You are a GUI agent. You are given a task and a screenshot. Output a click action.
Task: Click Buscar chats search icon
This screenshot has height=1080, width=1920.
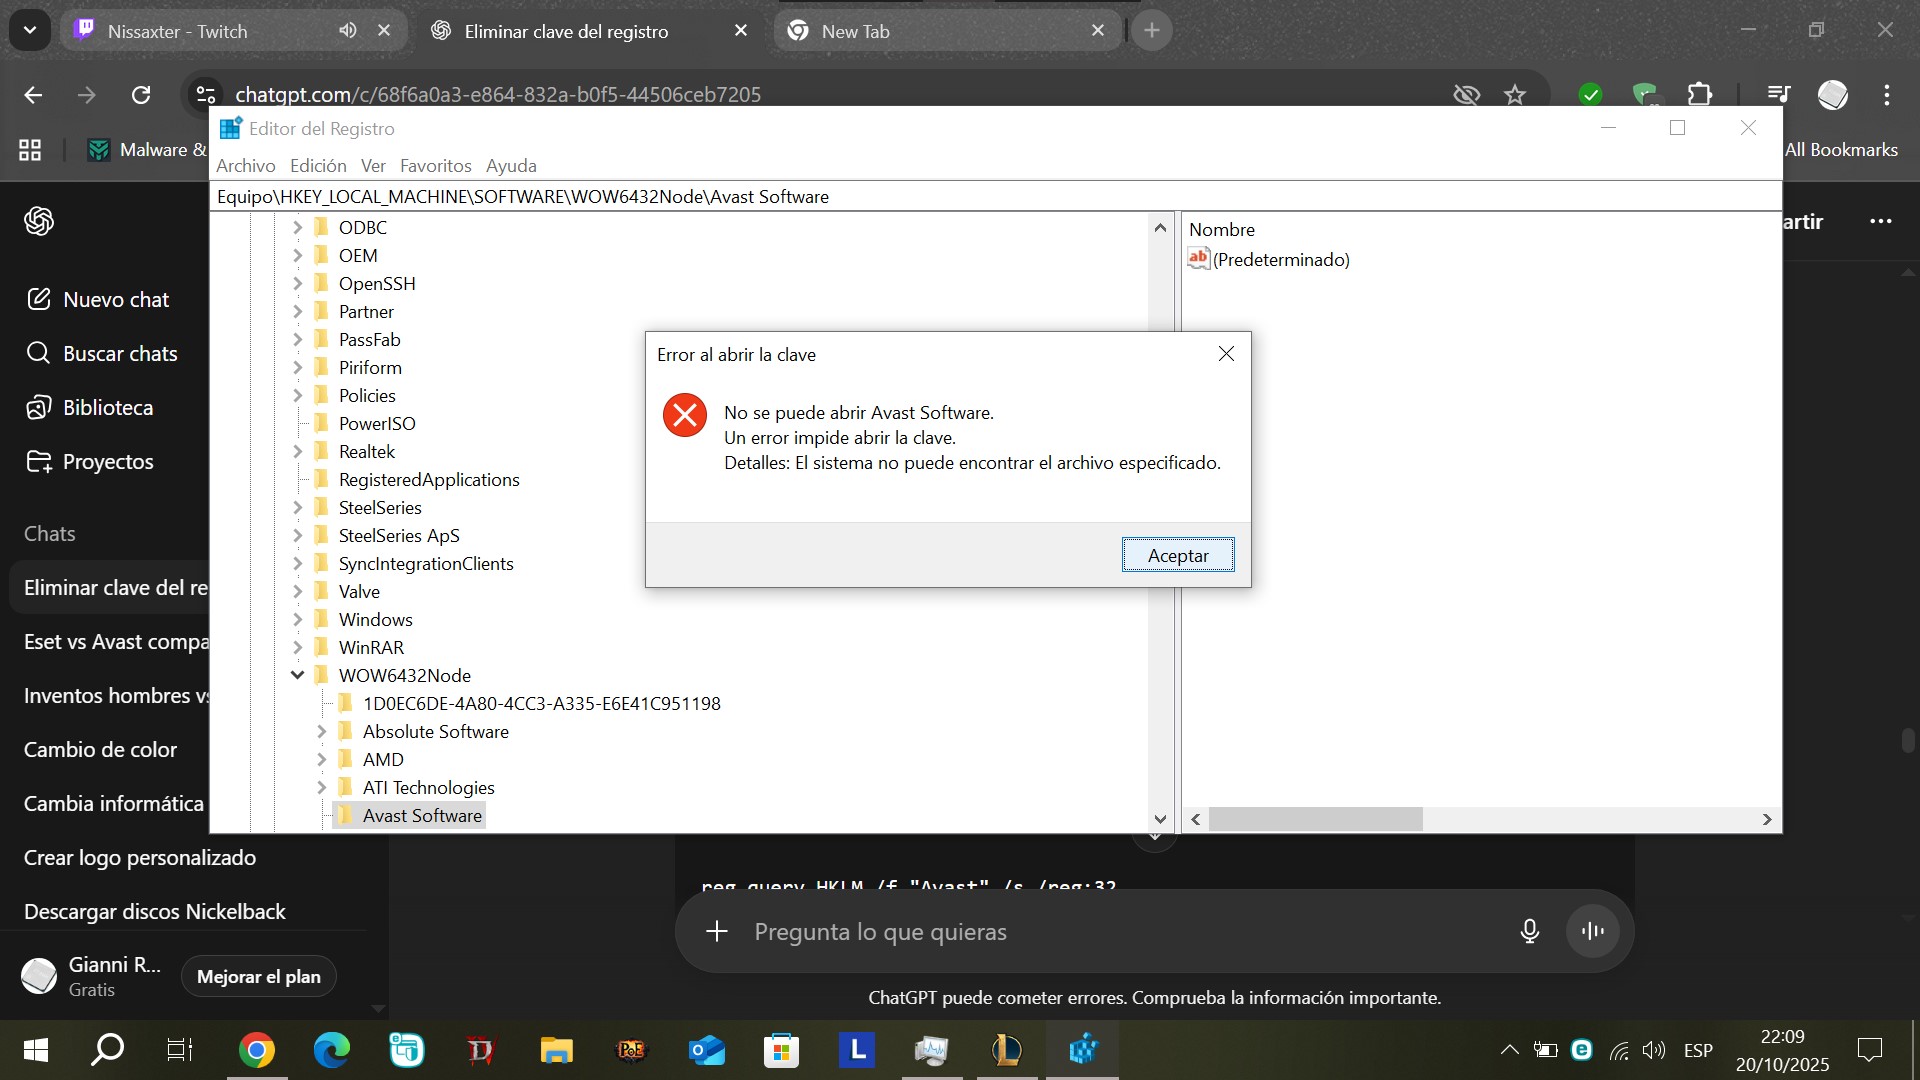pyautogui.click(x=38, y=353)
